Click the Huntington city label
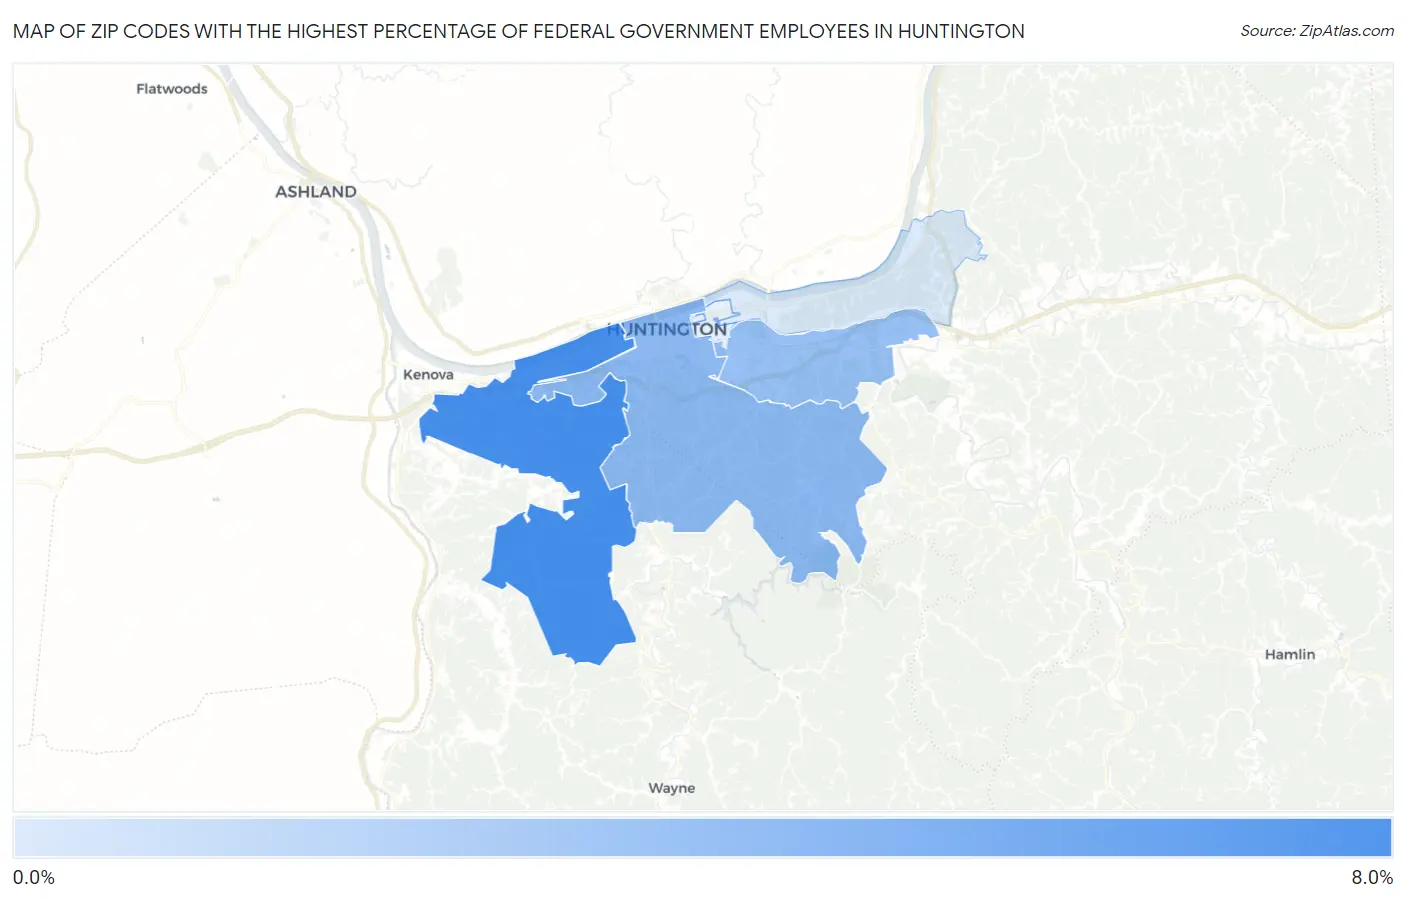This screenshot has height=899, width=1406. (x=667, y=329)
